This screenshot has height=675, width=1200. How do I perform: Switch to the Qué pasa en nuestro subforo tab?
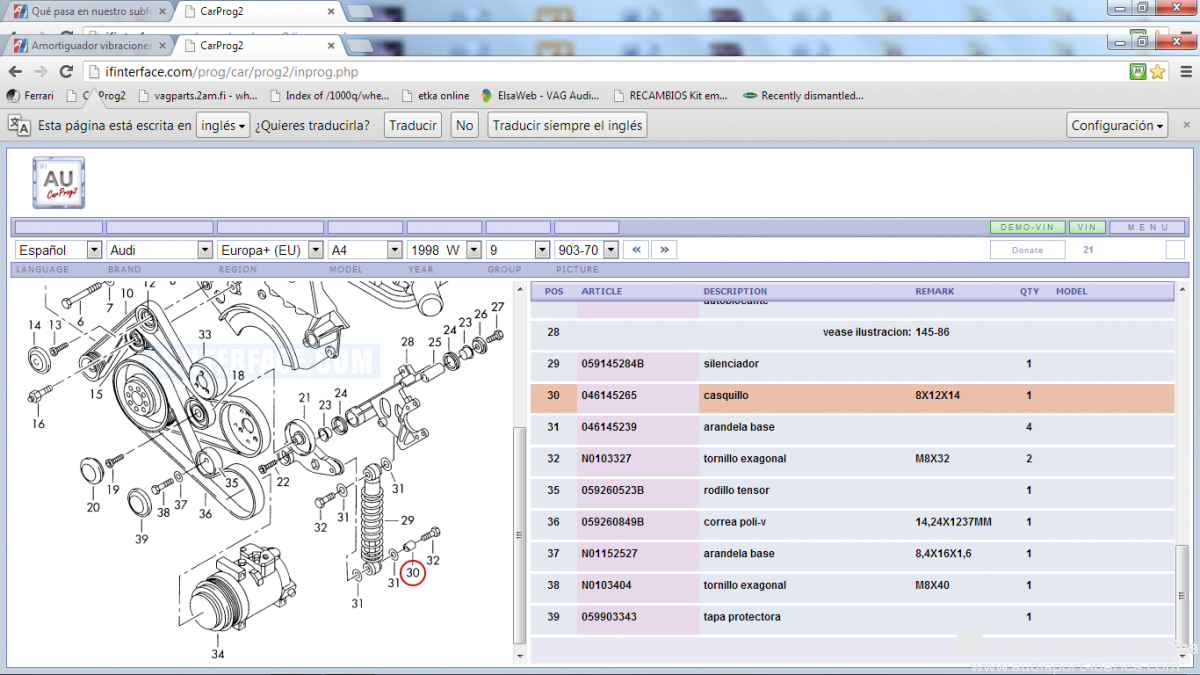[87, 12]
